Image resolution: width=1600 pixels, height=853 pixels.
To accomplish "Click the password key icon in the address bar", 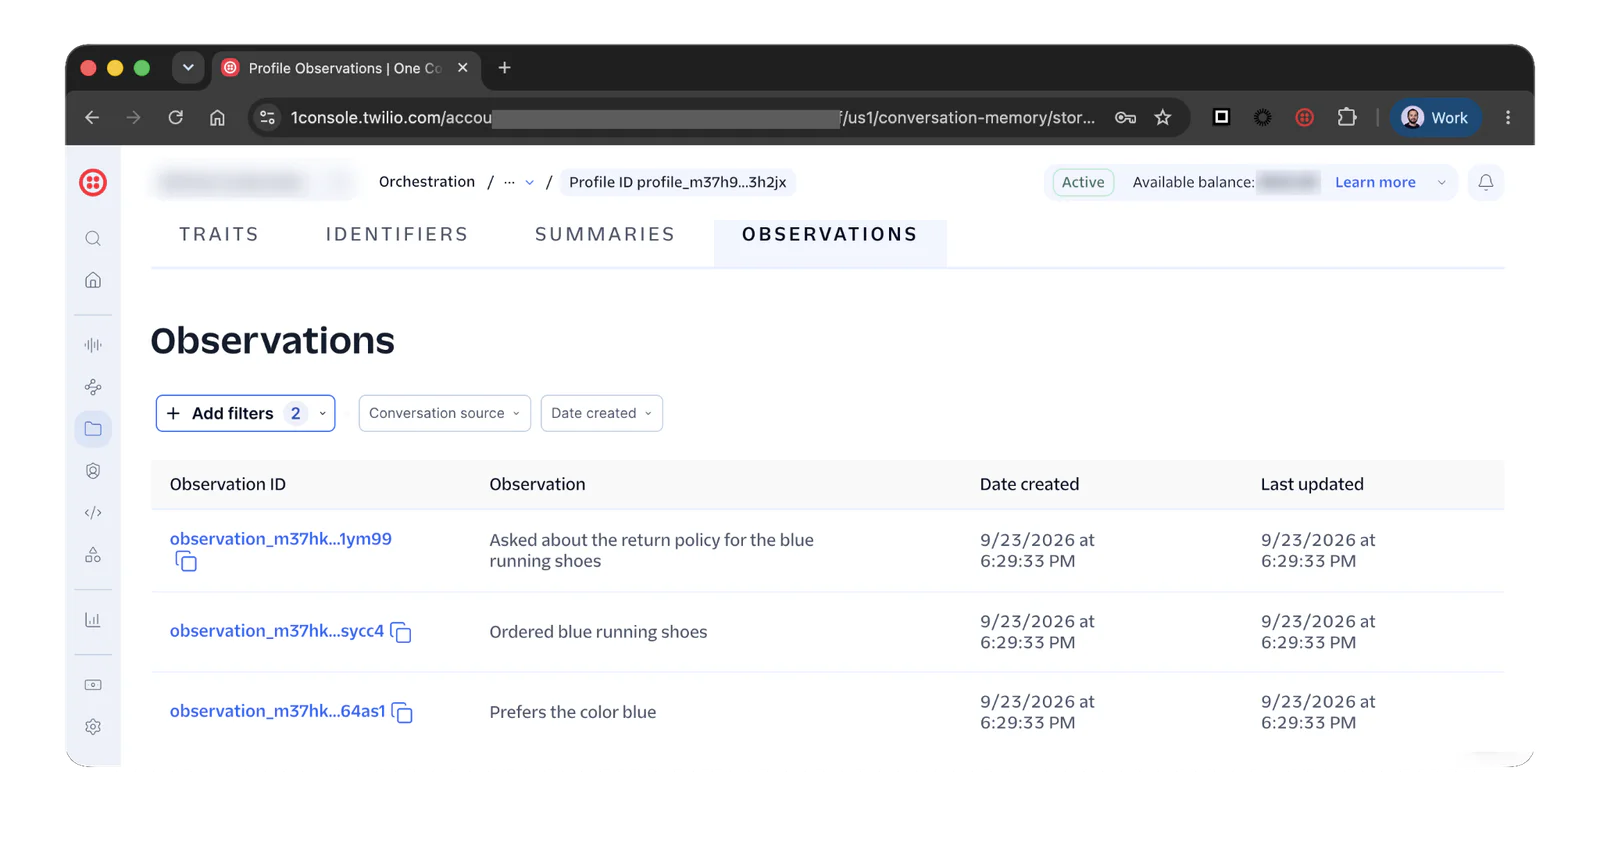I will pos(1125,118).
